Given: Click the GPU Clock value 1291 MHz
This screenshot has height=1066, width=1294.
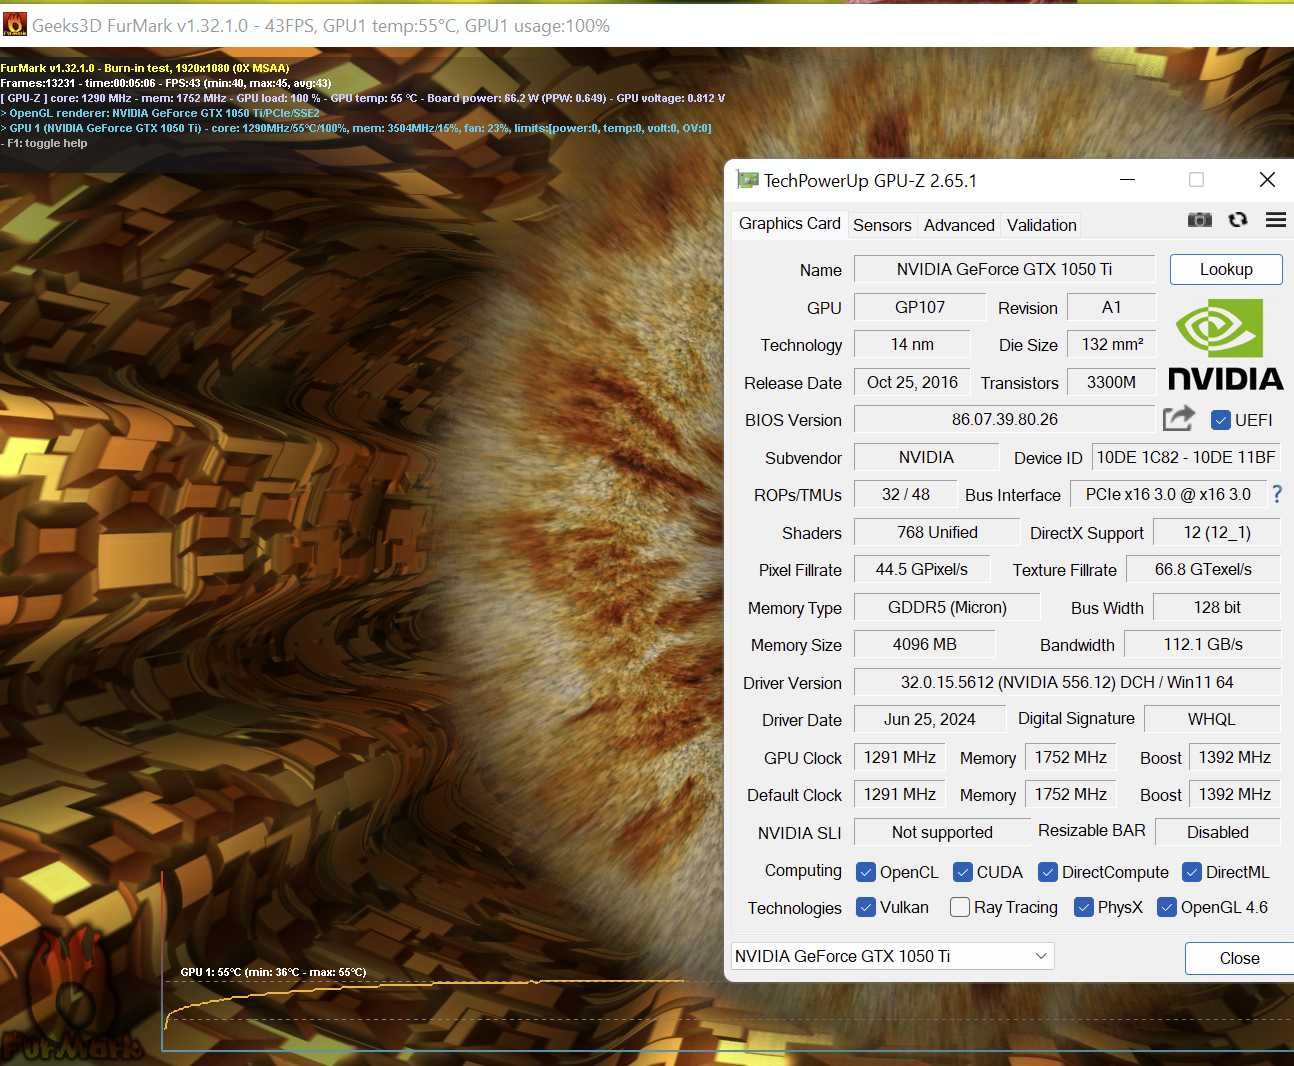Looking at the screenshot, I should (x=899, y=757).
